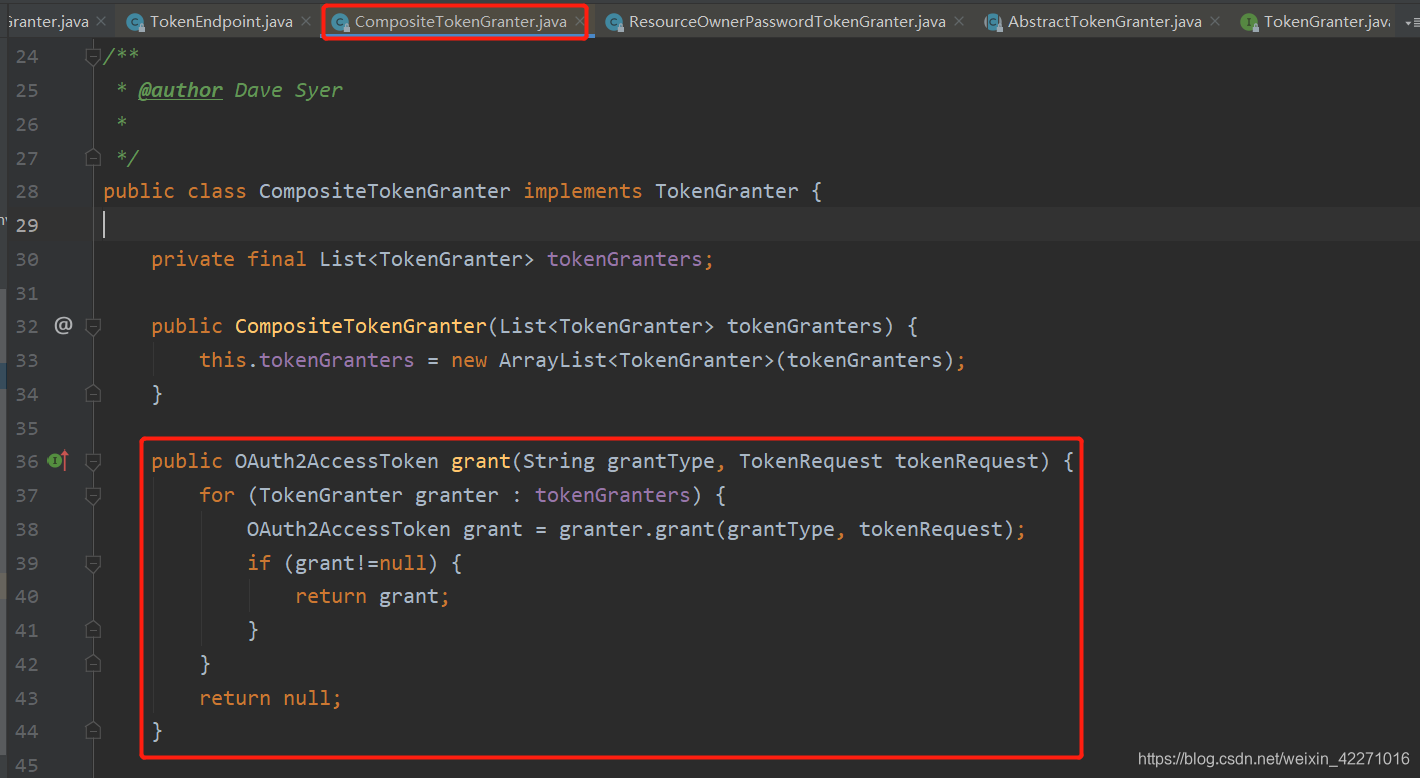Viewport: 1420px width, 778px height.
Task: Click the fold end marker on line 44
Action: click(93, 731)
